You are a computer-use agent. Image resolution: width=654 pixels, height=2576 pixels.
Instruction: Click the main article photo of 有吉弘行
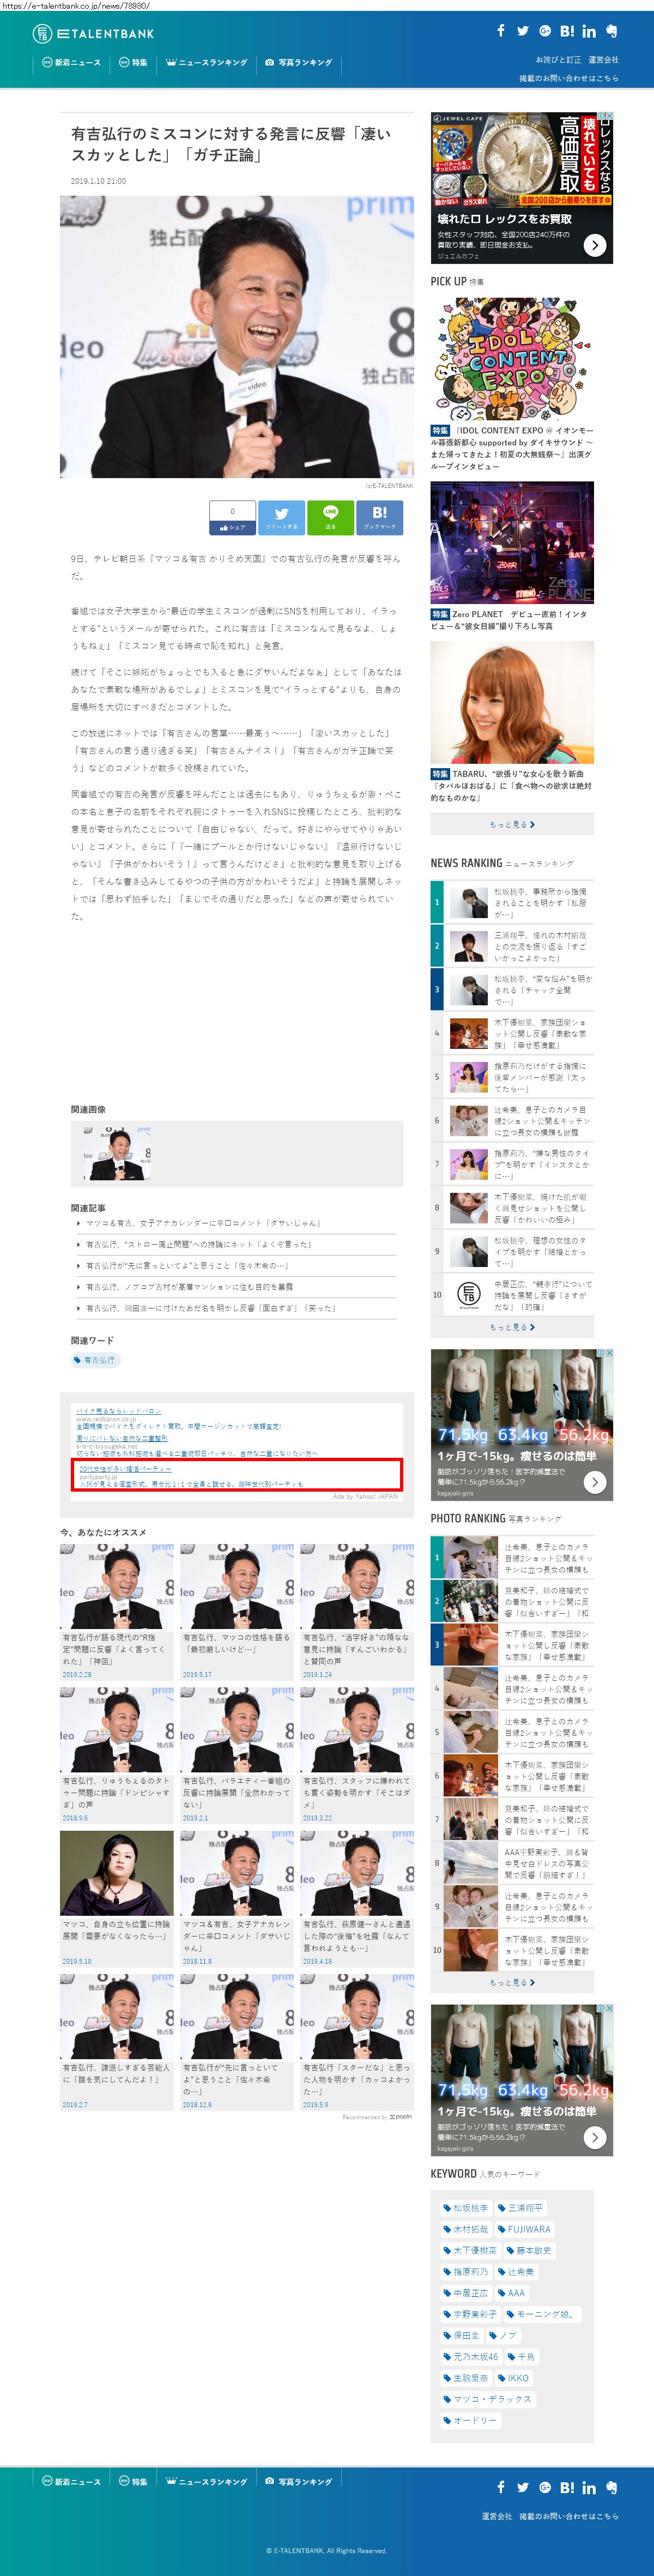click(x=237, y=337)
